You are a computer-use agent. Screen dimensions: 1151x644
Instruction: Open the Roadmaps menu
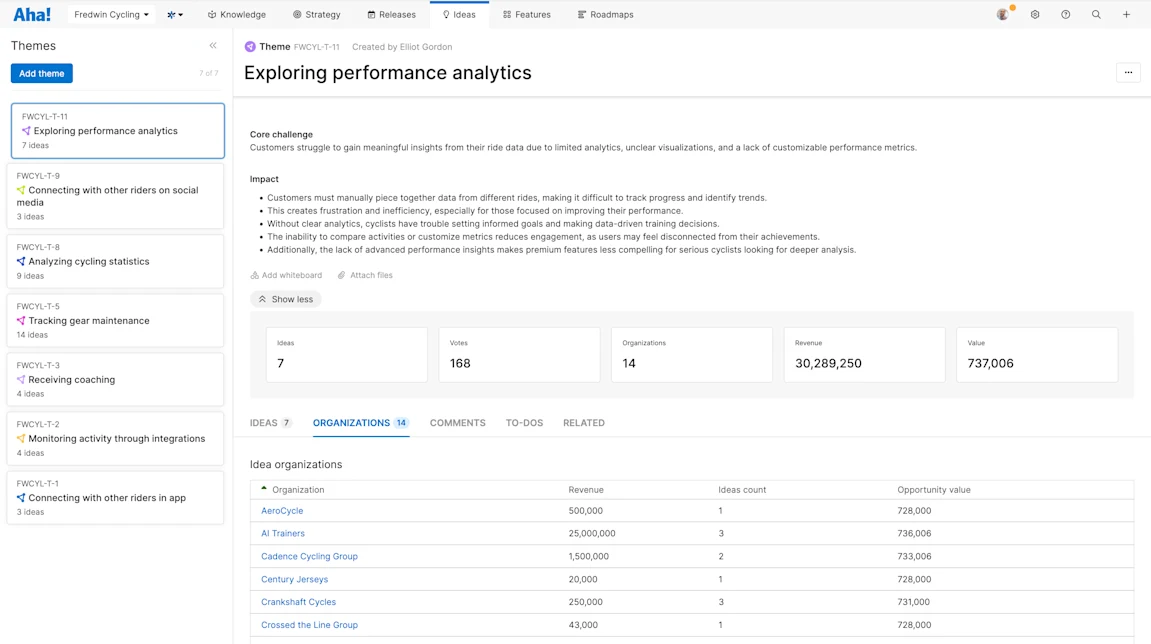tap(606, 15)
